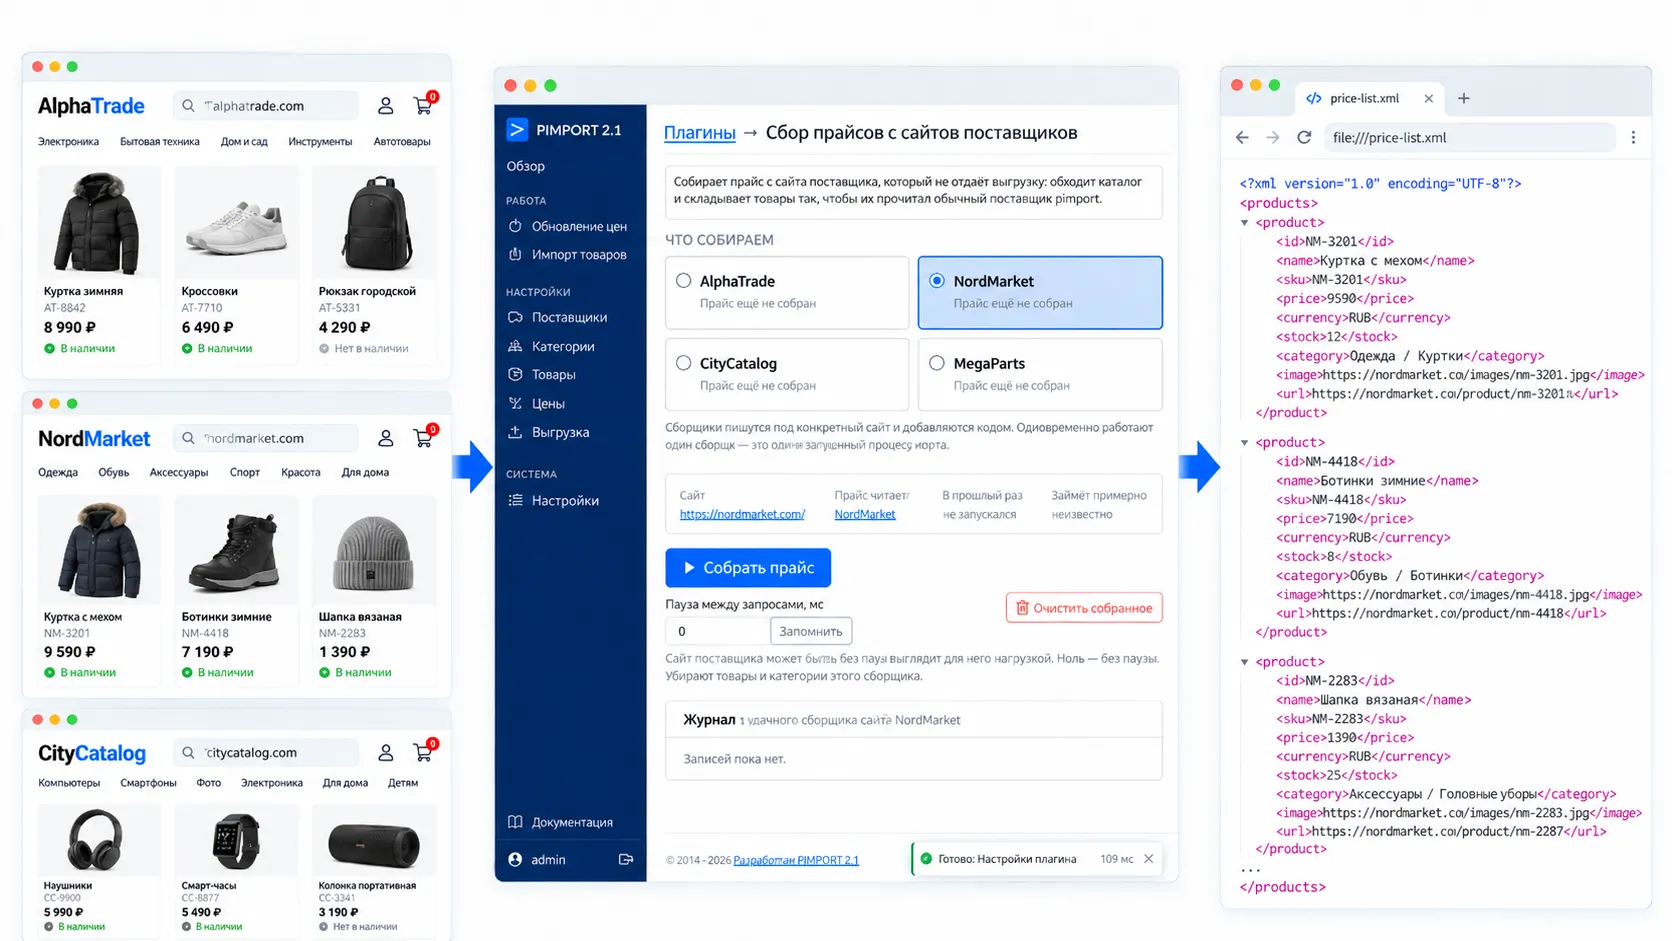Click the NordMarket store logo
The height and width of the screenshot is (941, 1672).
click(x=94, y=439)
